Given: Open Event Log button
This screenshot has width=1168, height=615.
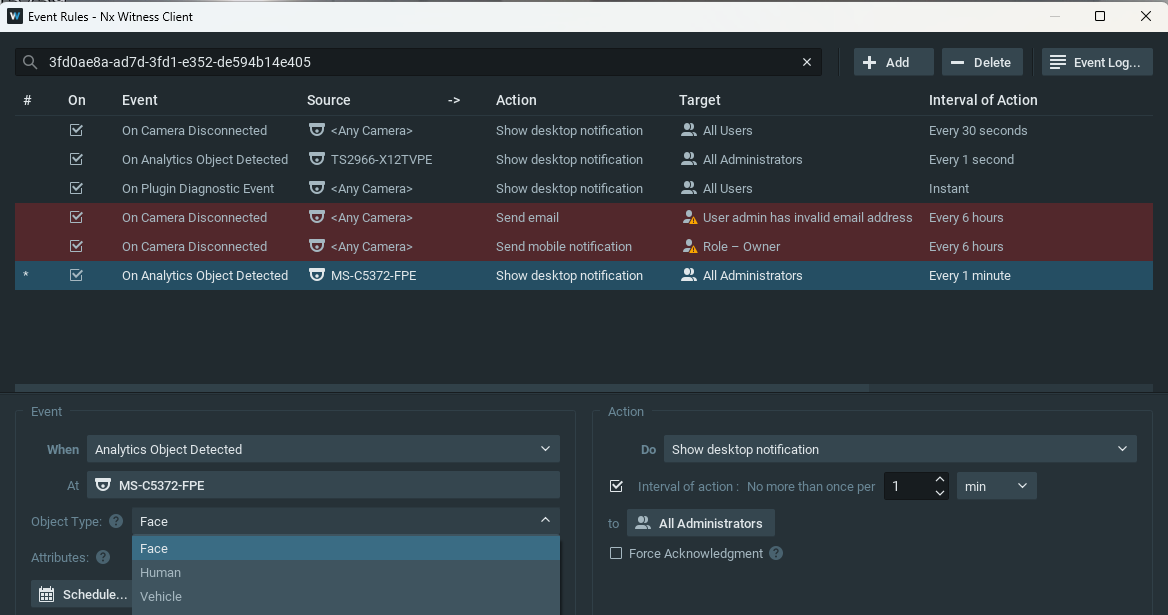Looking at the screenshot, I should point(1096,63).
